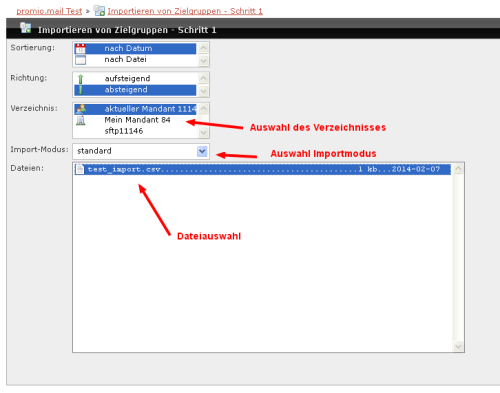Click the Dateien list scroll-up arrow
The height and width of the screenshot is (393, 500).
[x=458, y=169]
